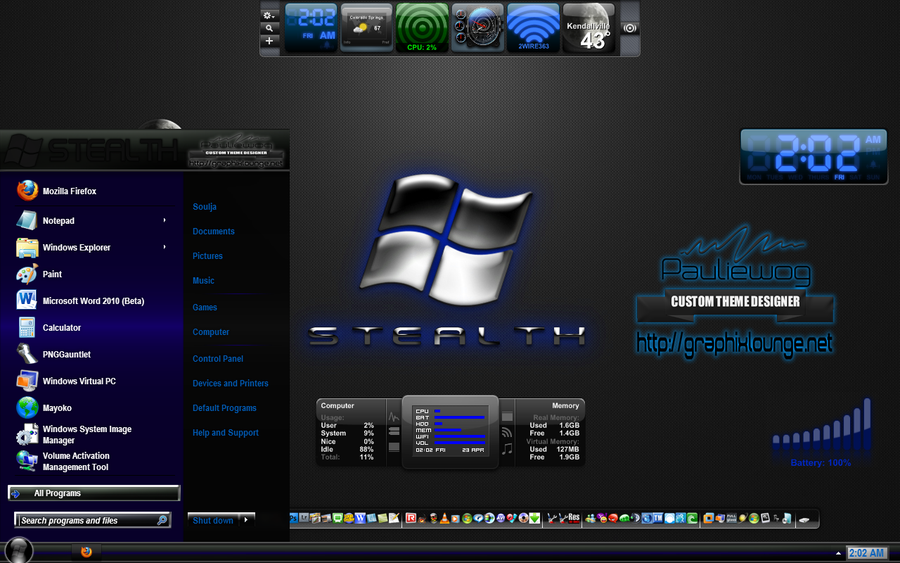Select Devices and Printers
Image resolution: width=900 pixels, height=563 pixels.
[230, 383]
